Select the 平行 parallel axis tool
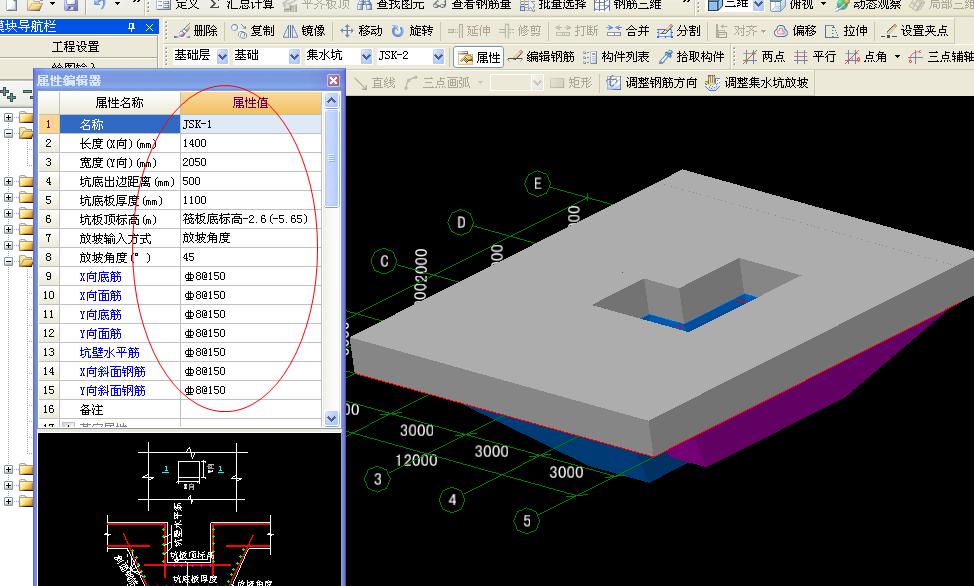The width and height of the screenshot is (974, 586). click(815, 57)
